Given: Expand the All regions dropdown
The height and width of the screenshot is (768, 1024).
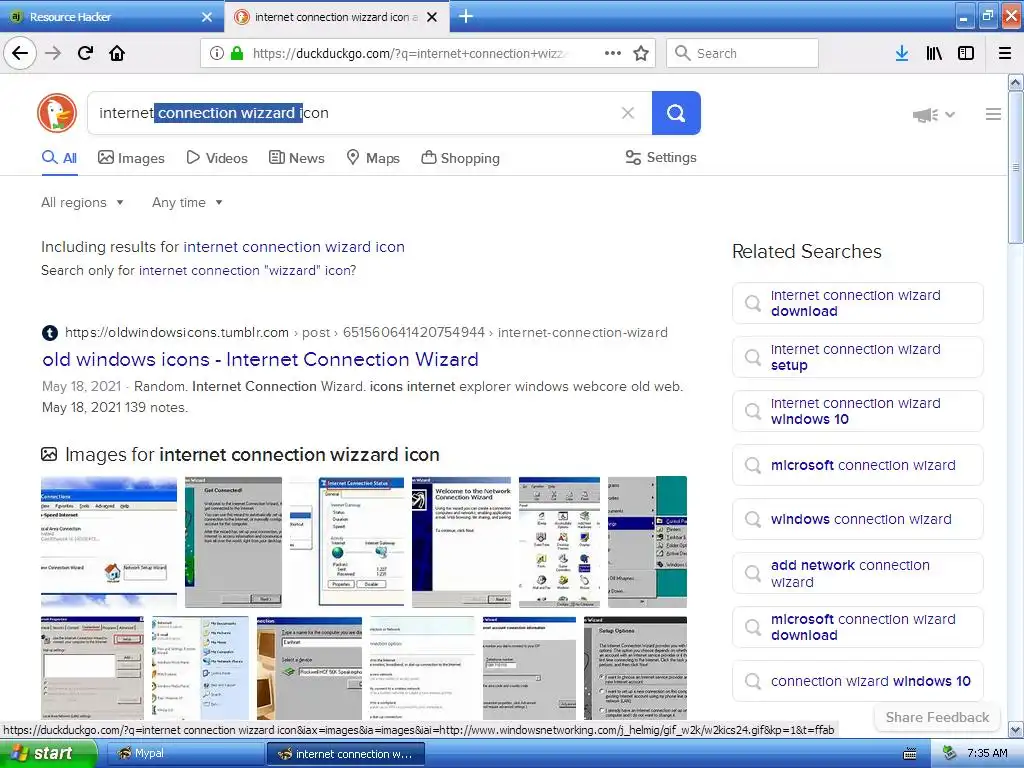Looking at the screenshot, I should click(x=82, y=202).
